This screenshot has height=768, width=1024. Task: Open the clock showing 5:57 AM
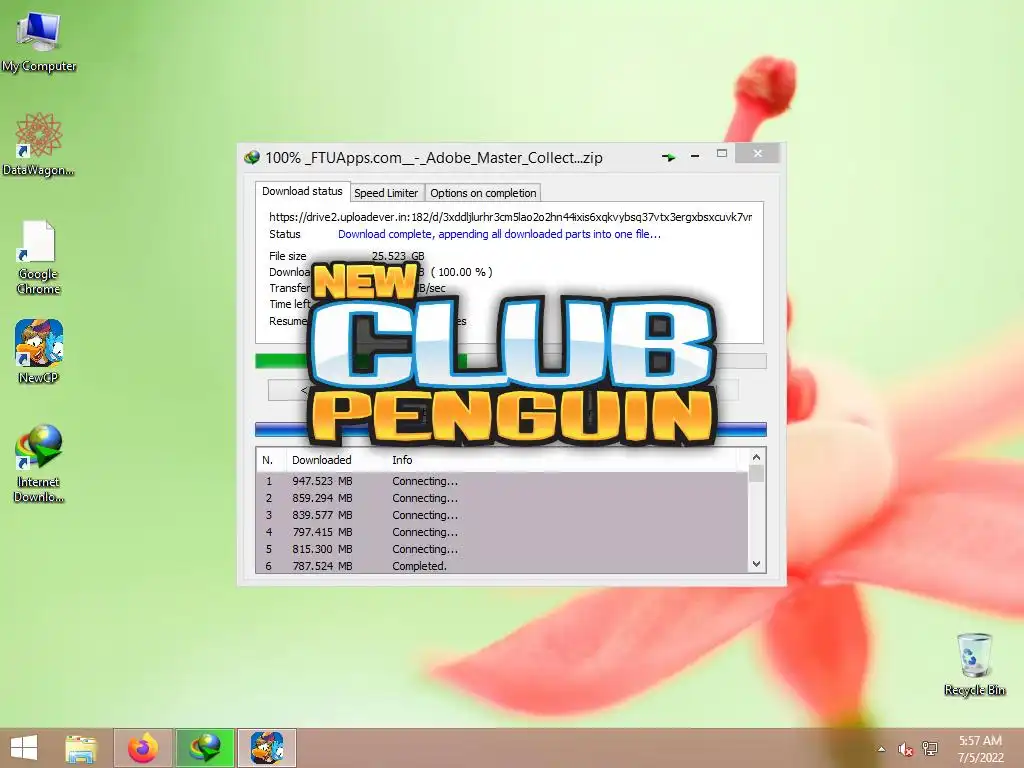980,748
